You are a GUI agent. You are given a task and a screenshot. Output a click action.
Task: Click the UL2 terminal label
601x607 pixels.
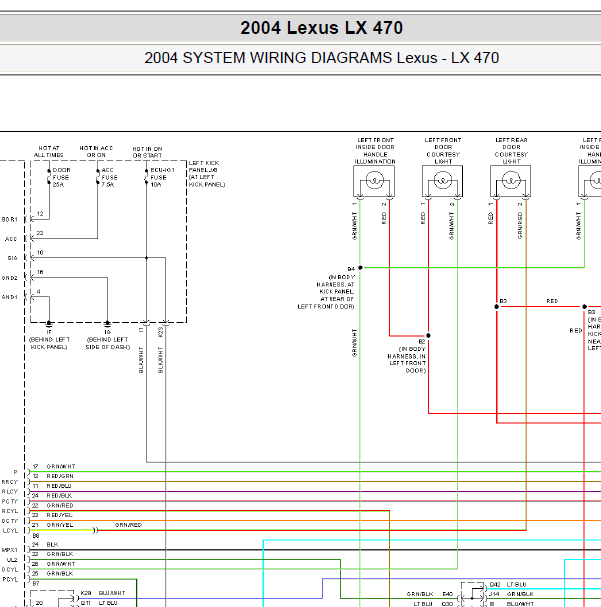pos(12,560)
